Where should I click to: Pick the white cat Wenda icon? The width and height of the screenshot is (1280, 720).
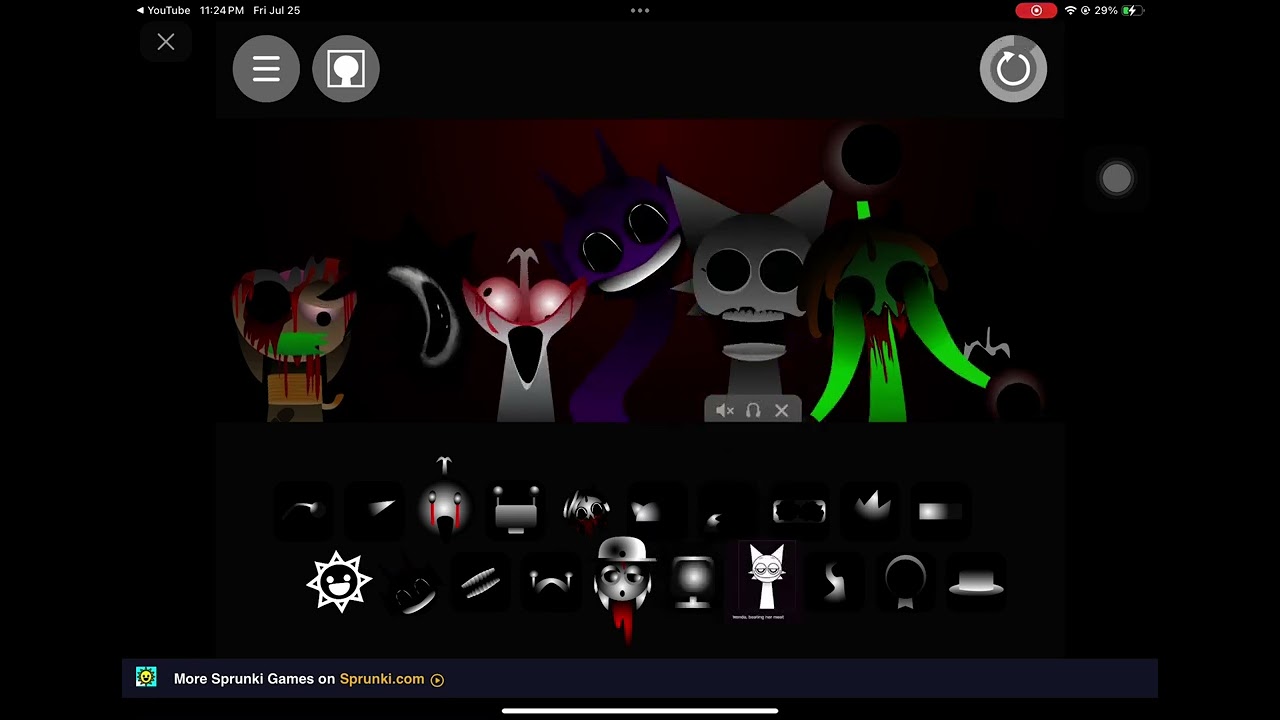point(766,581)
